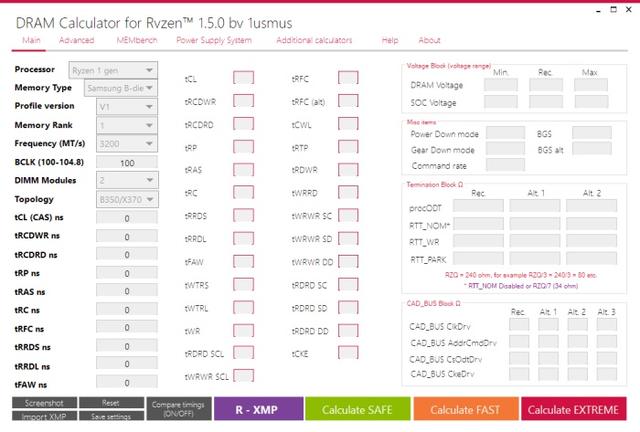
Task: Click the tRFC (alt) timing result box
Action: [348, 101]
